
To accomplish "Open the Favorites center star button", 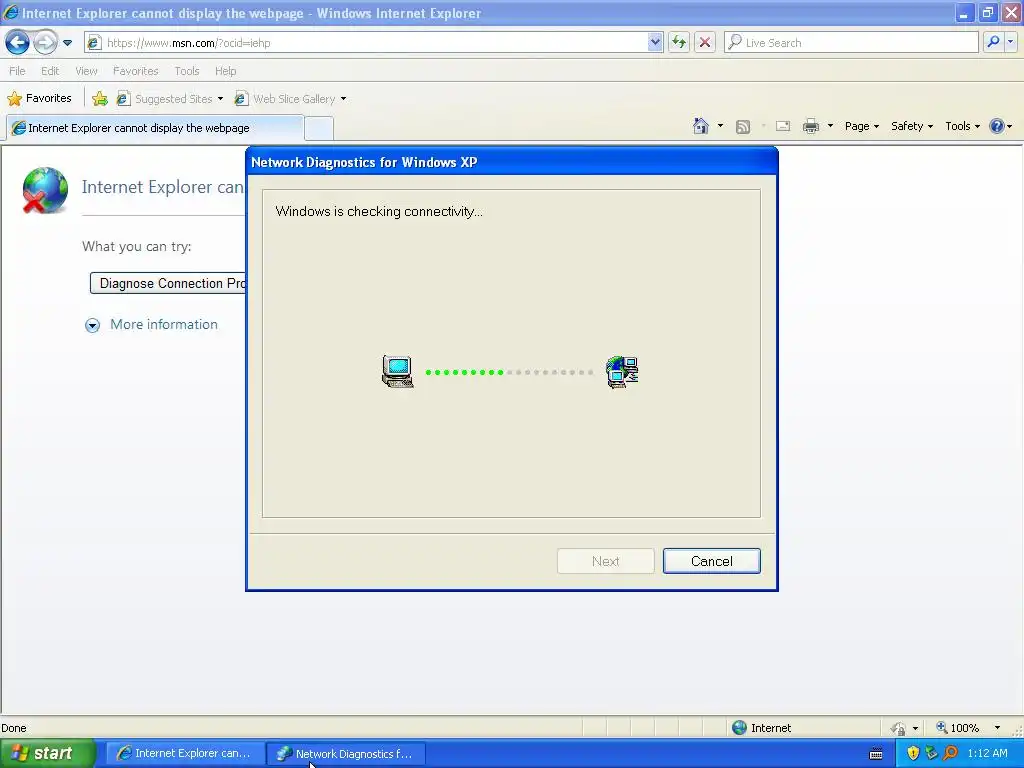I will (39, 99).
